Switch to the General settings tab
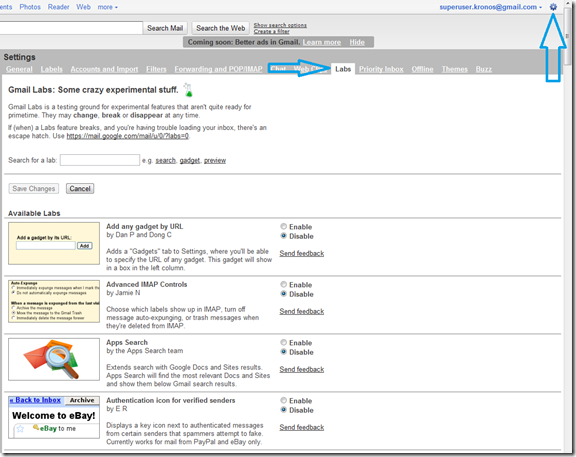This screenshot has width=576, height=457. click(19, 69)
